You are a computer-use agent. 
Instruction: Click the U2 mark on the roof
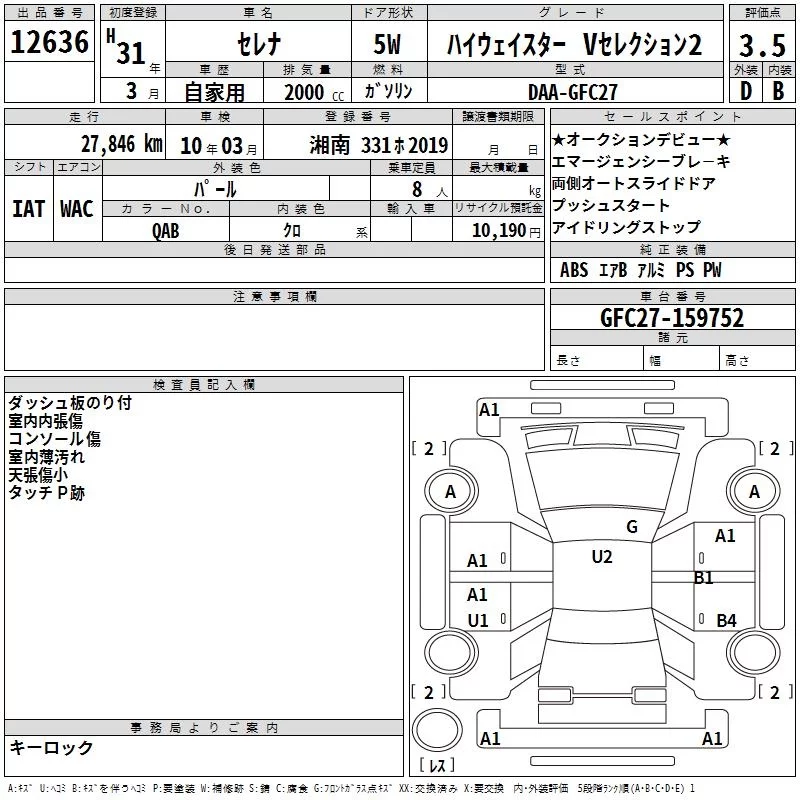pos(602,557)
